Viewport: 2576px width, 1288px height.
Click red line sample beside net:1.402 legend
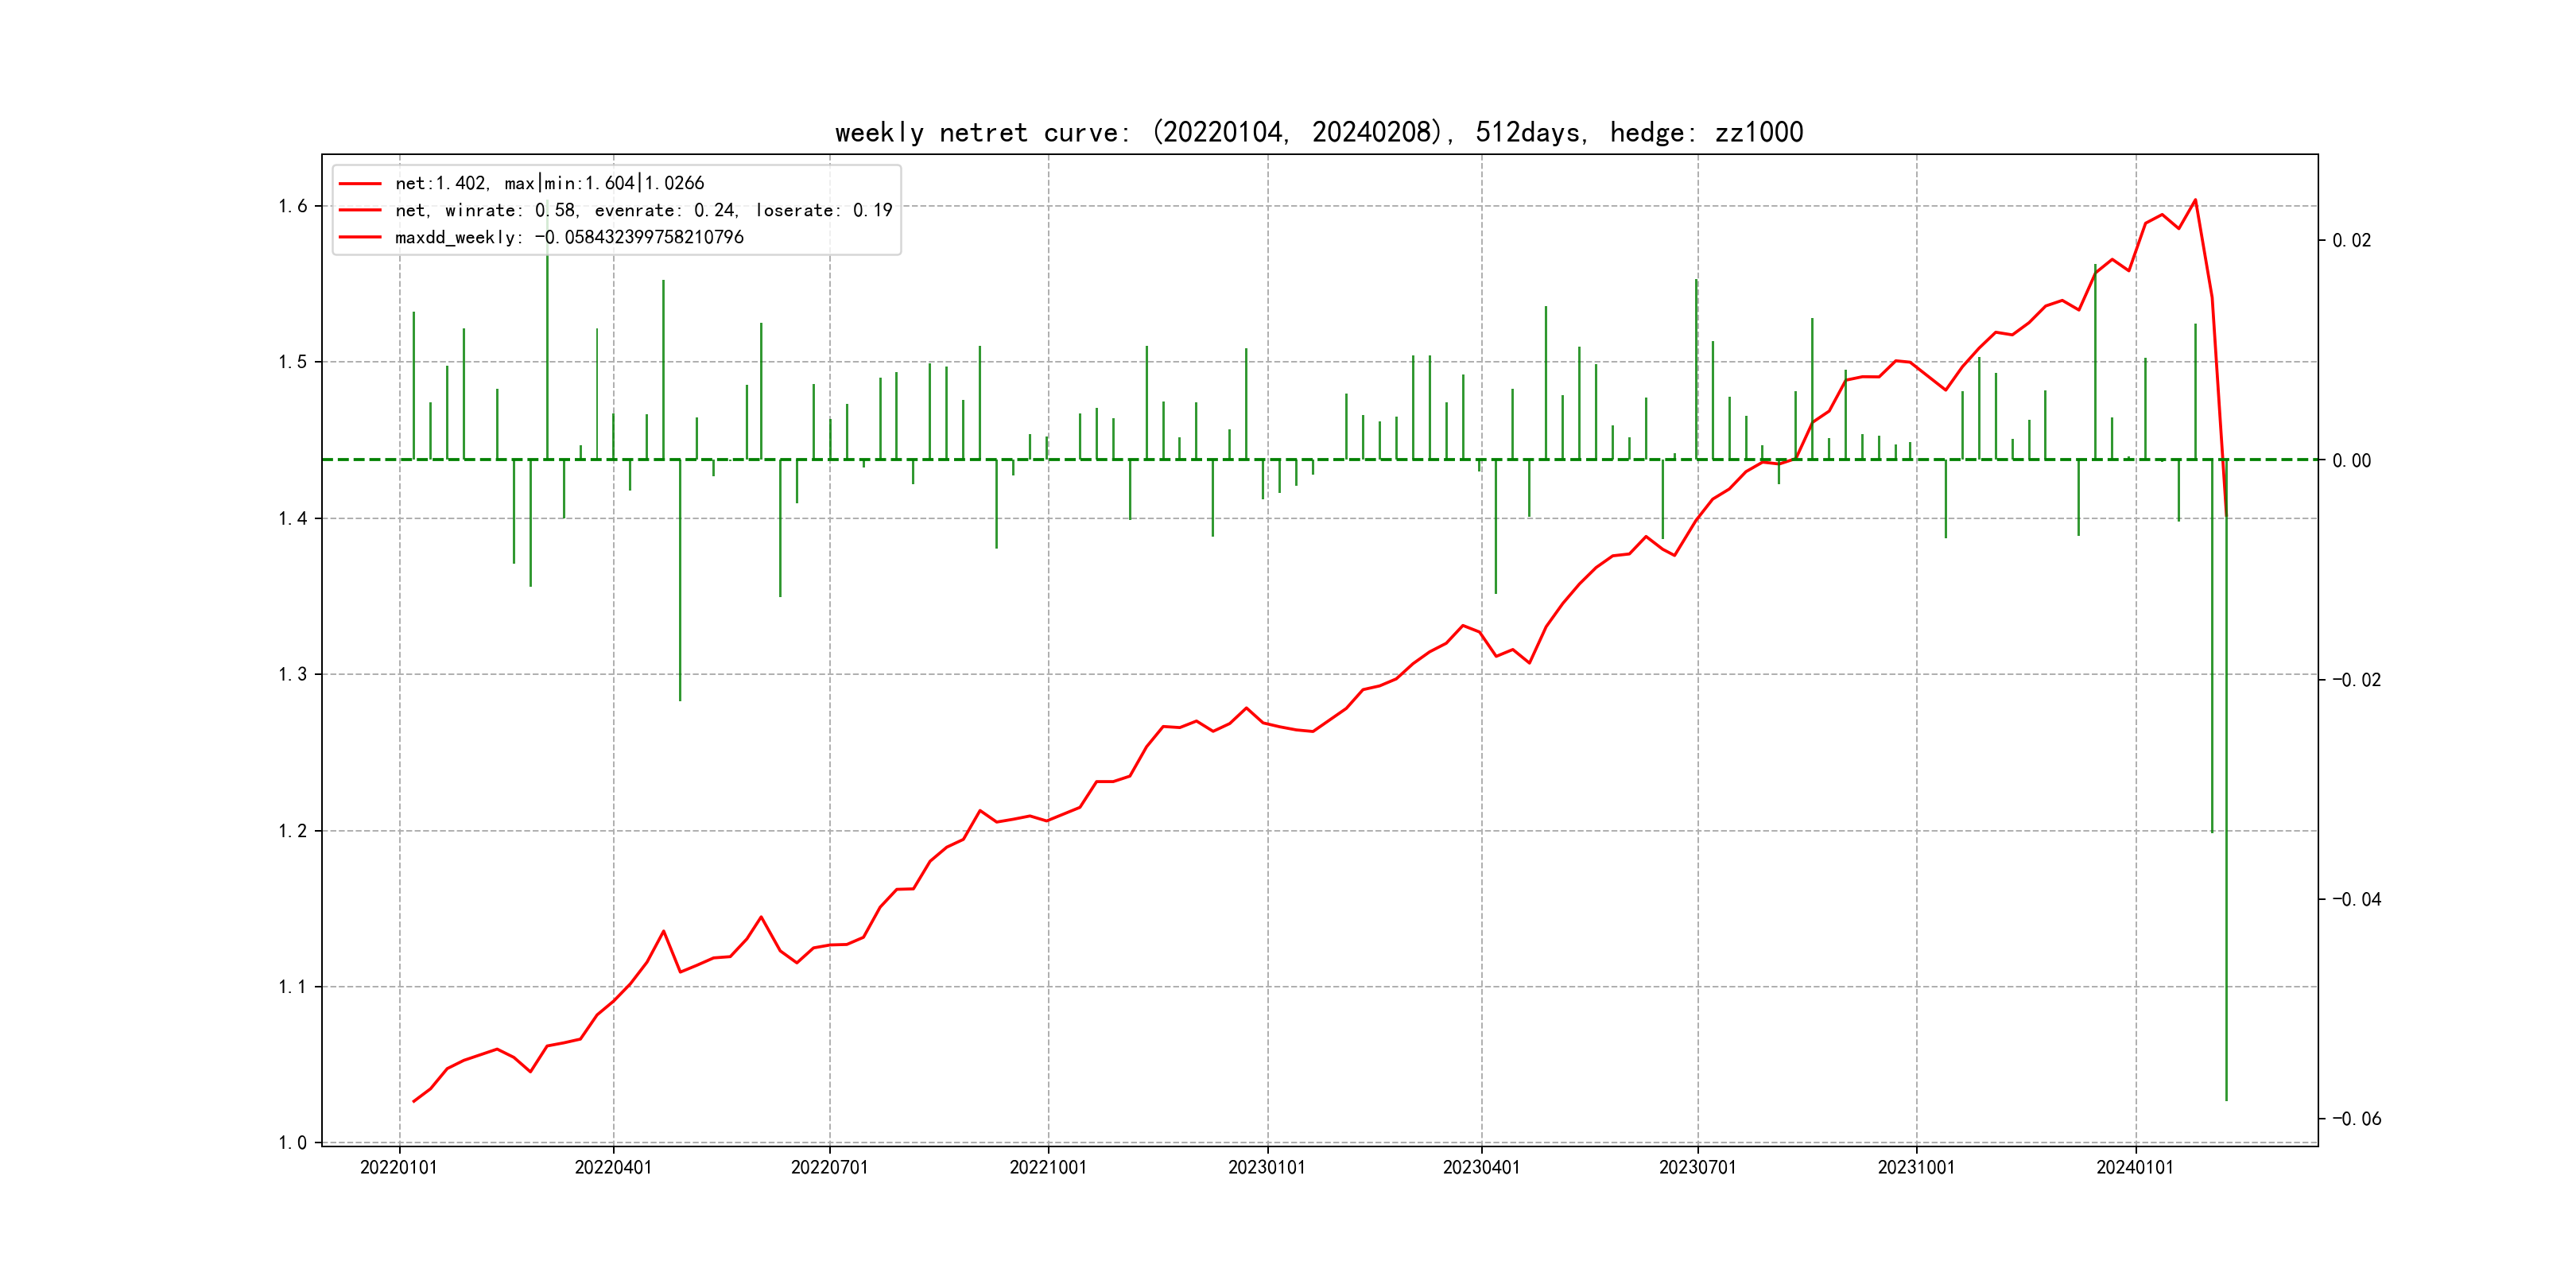point(360,183)
